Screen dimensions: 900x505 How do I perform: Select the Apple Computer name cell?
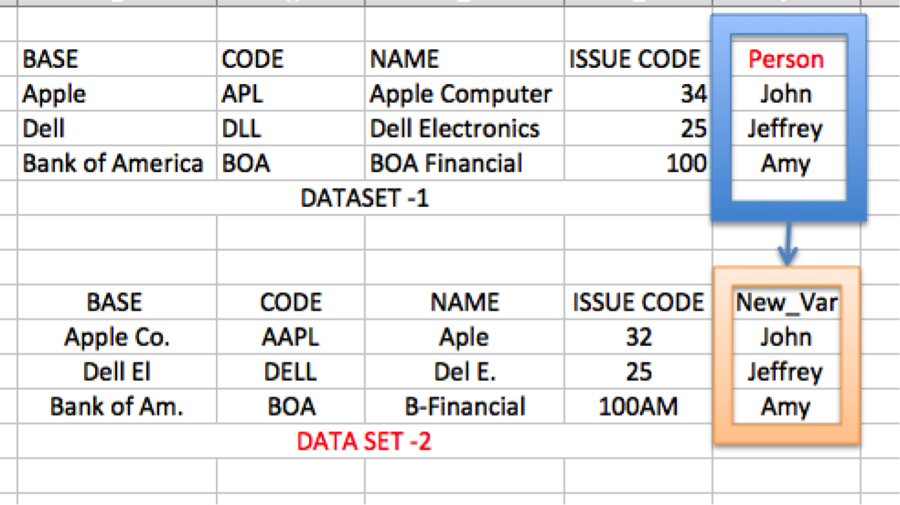(460, 94)
